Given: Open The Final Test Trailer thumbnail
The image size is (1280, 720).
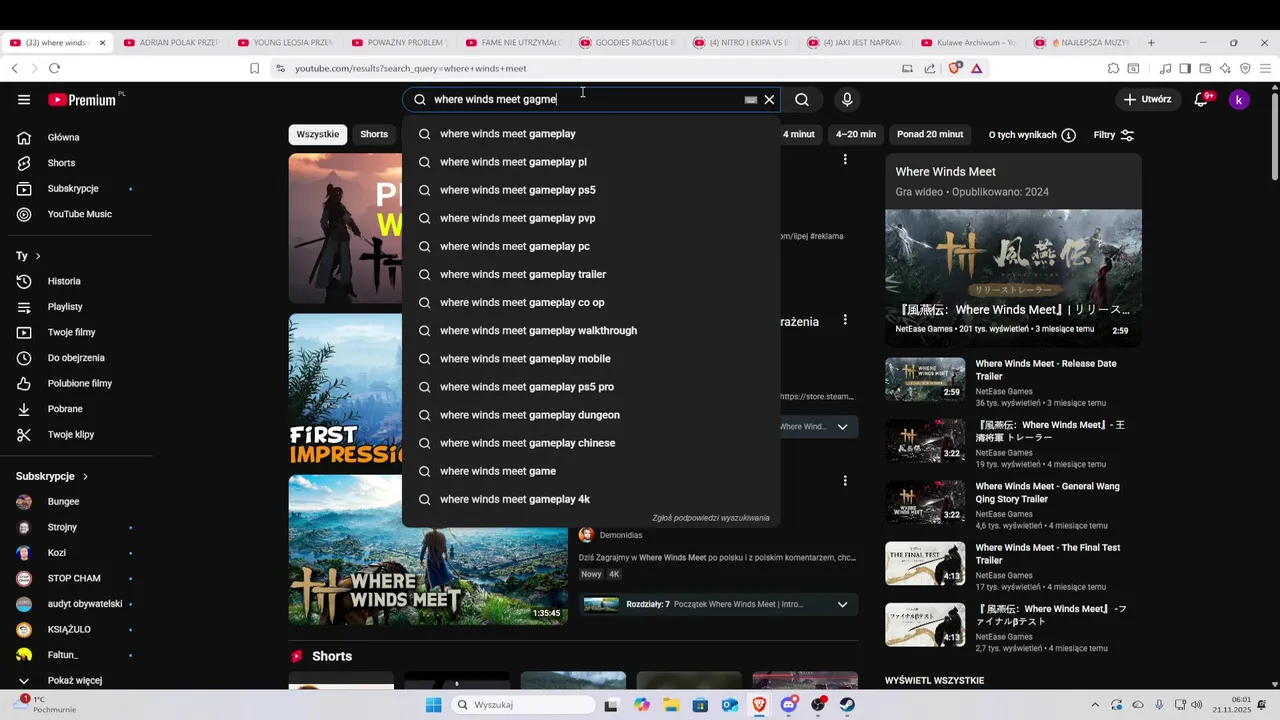Looking at the screenshot, I should click(x=925, y=564).
